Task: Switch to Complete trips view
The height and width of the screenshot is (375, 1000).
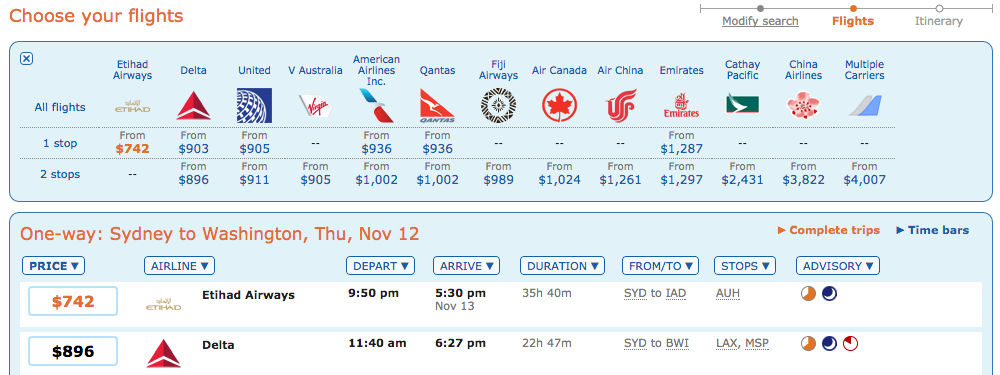Action: [x=828, y=230]
